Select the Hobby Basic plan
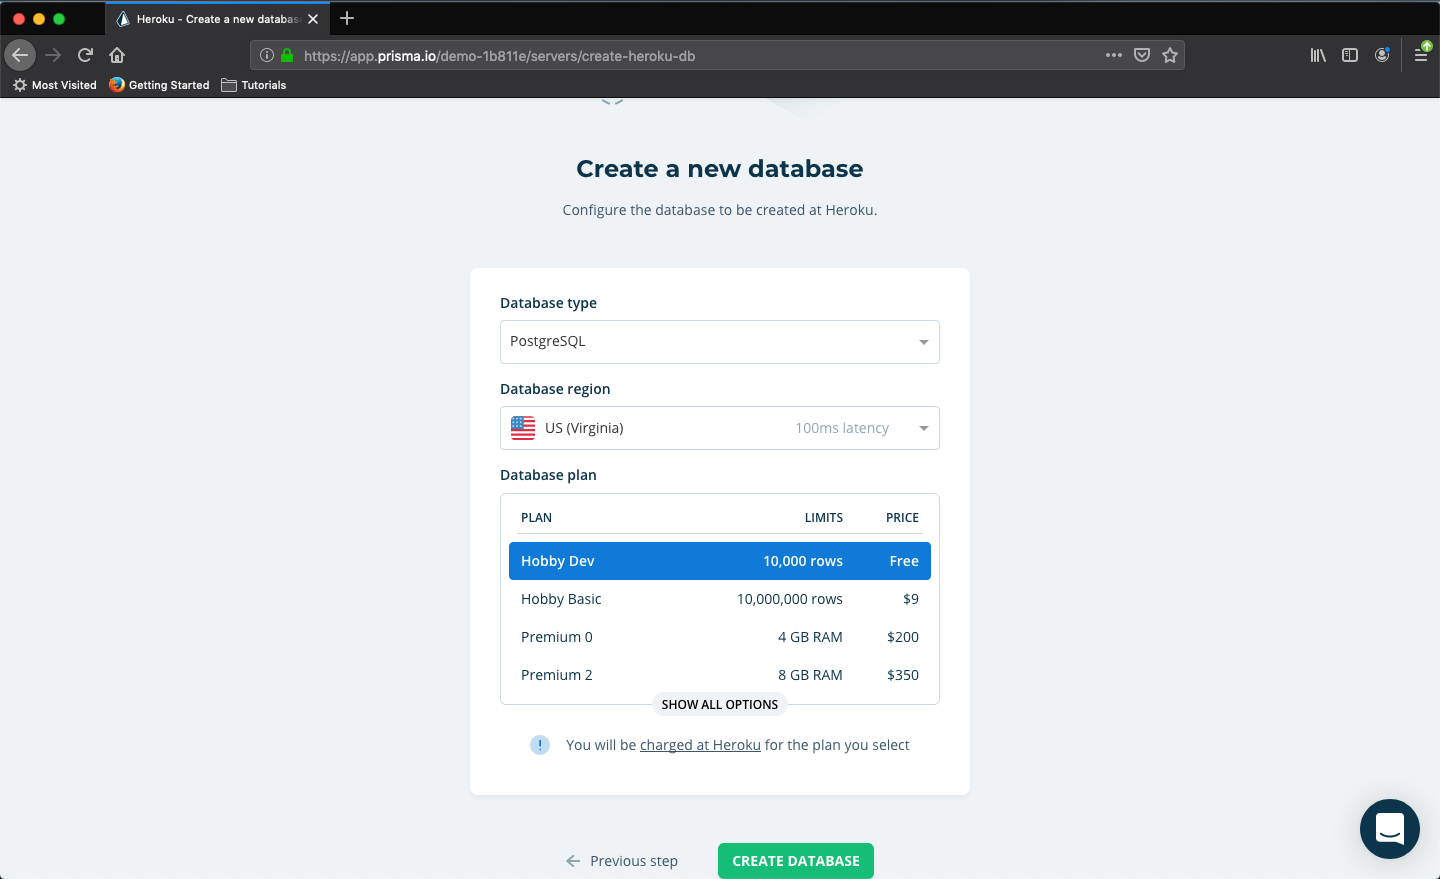1440x879 pixels. click(720, 599)
